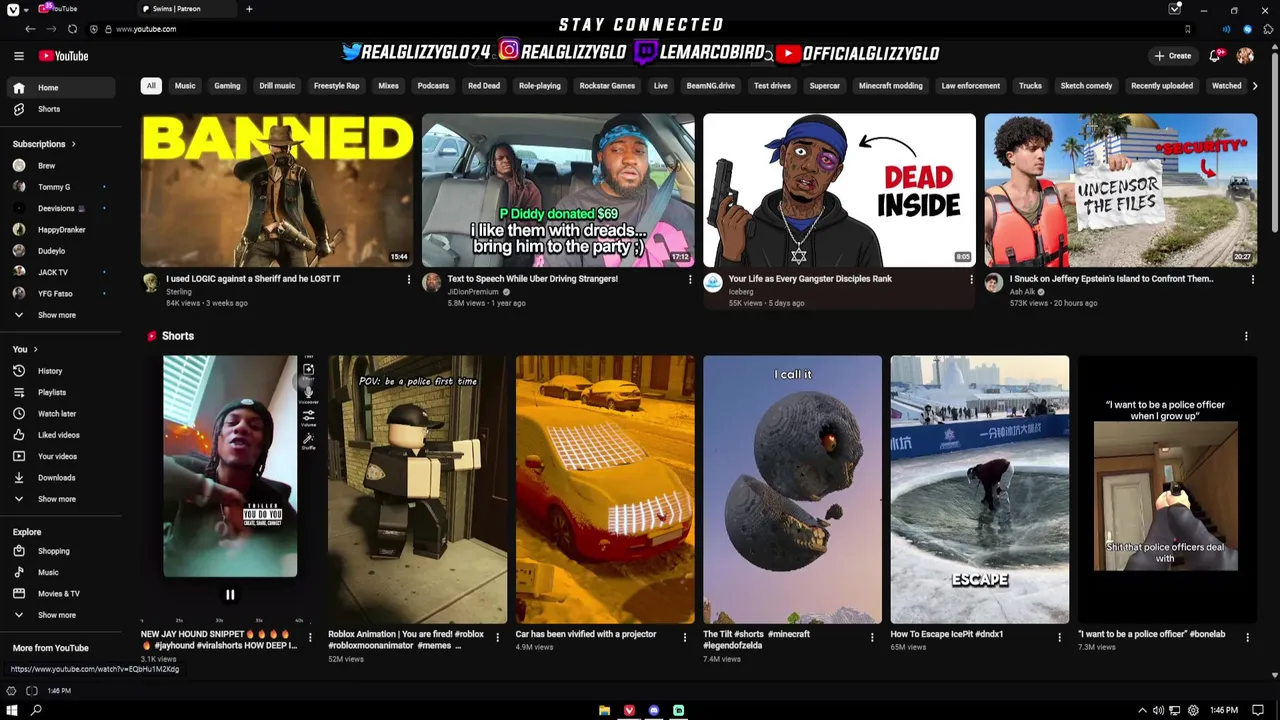Open File Explorer from the taskbar

[604, 710]
